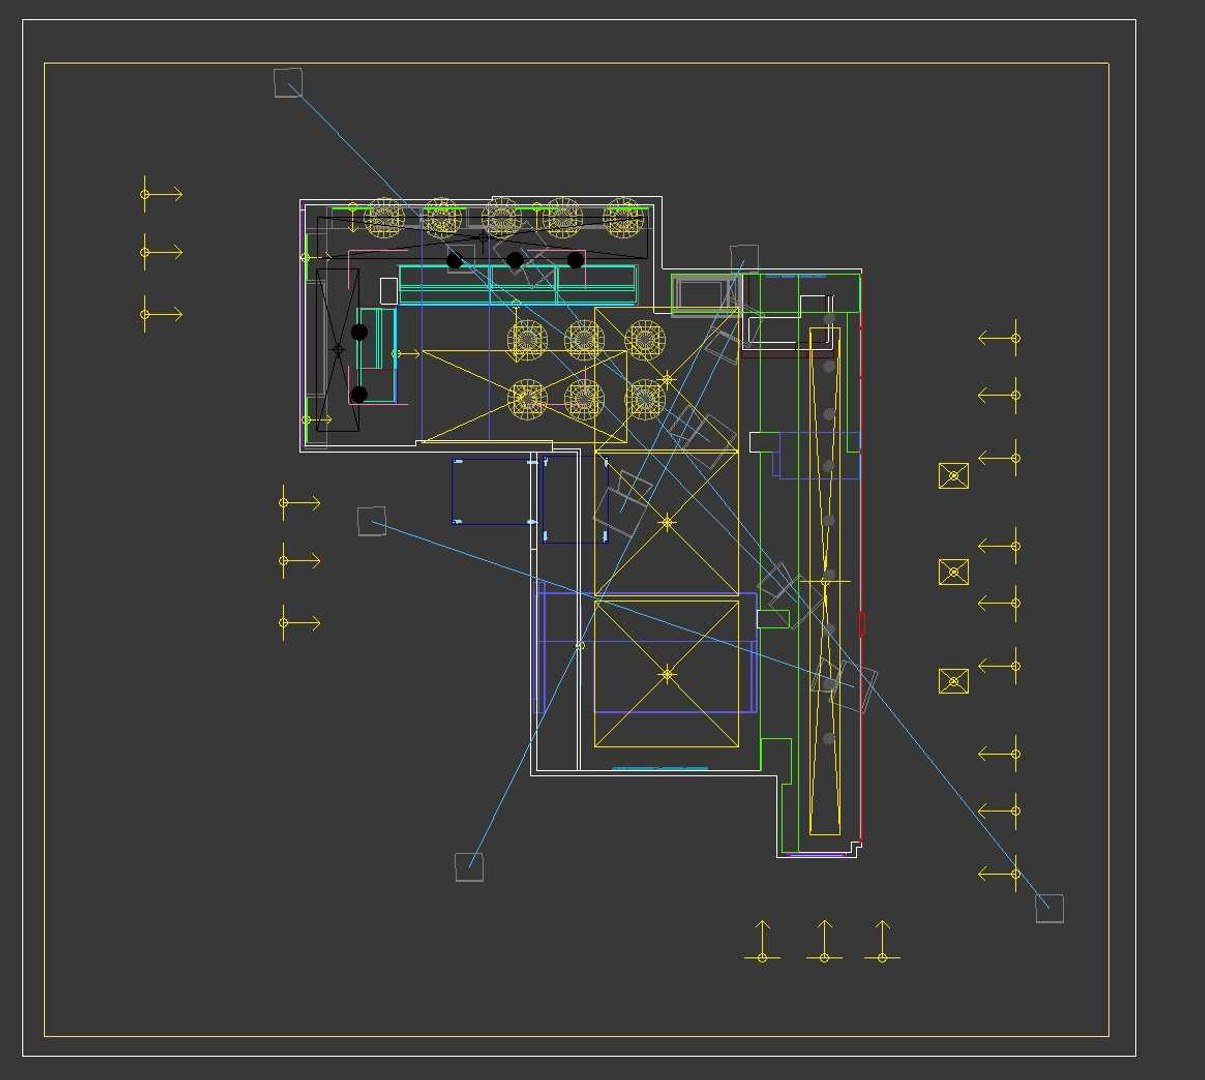Image resolution: width=1205 pixels, height=1080 pixels.
Task: Select the star light marker in the middle yellow square
Action: [667, 522]
